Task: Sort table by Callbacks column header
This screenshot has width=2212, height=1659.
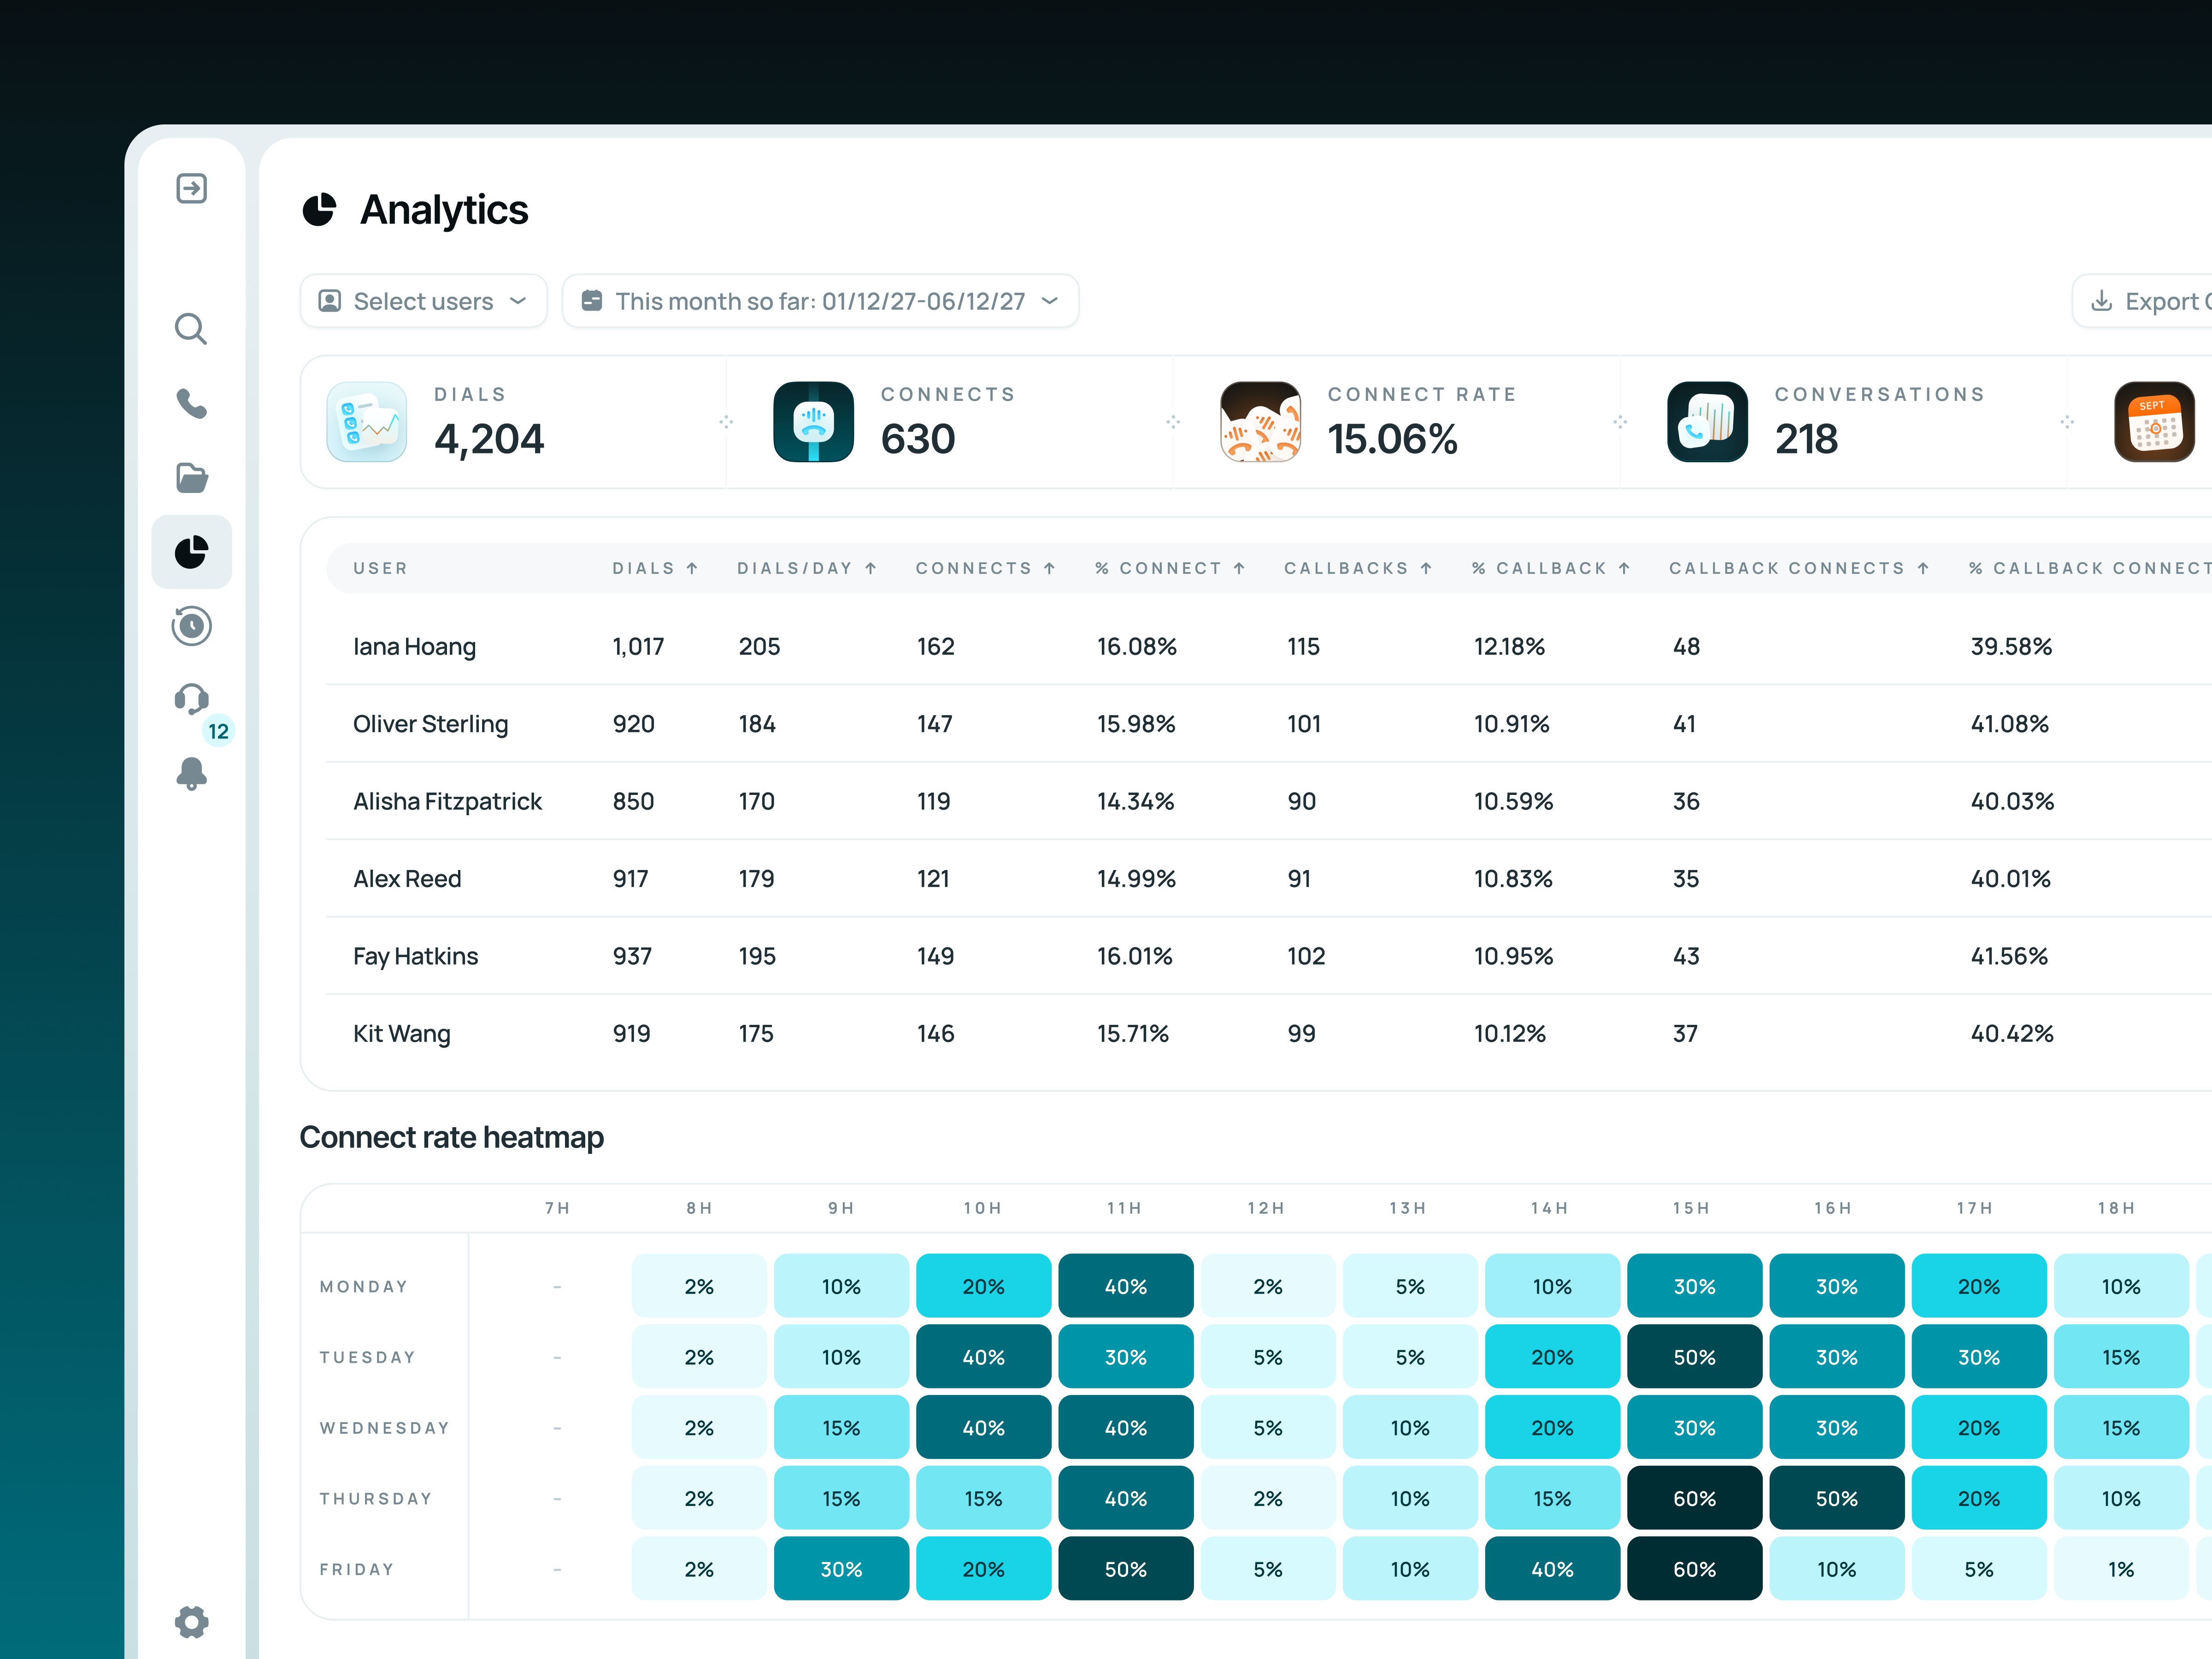Action: tap(1358, 568)
